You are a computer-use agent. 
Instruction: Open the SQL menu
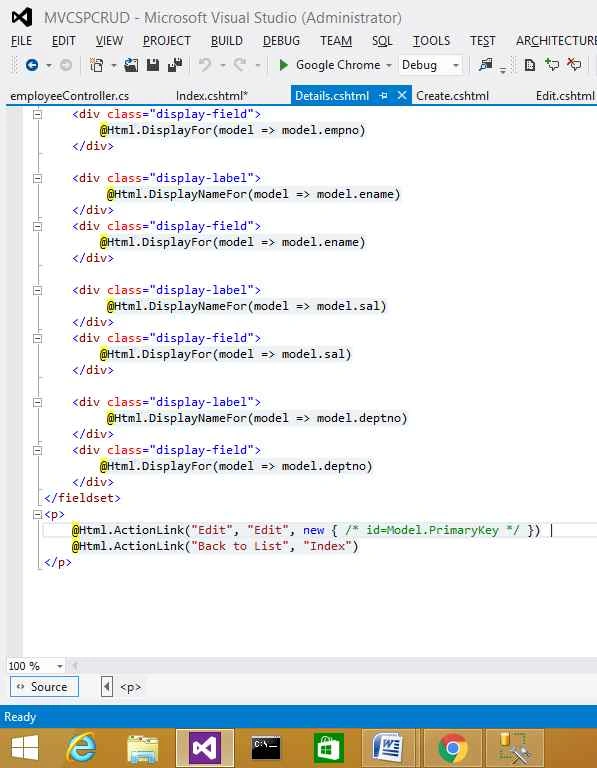382,41
